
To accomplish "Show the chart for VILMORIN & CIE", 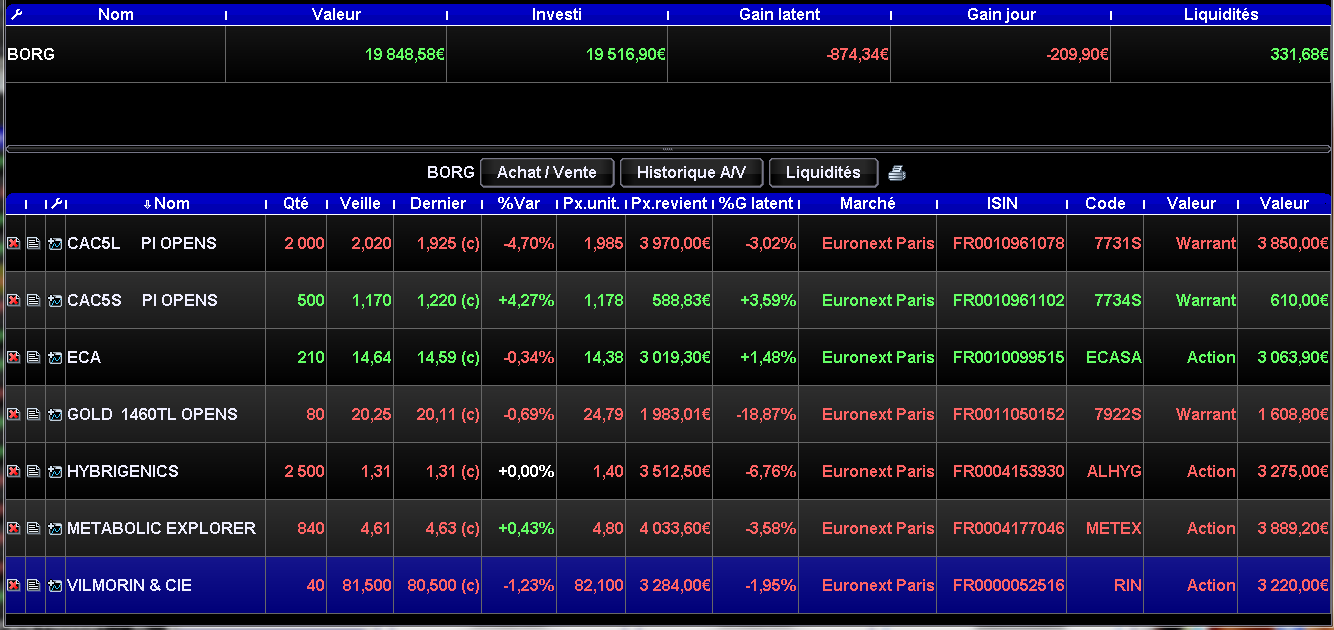I will (55, 585).
